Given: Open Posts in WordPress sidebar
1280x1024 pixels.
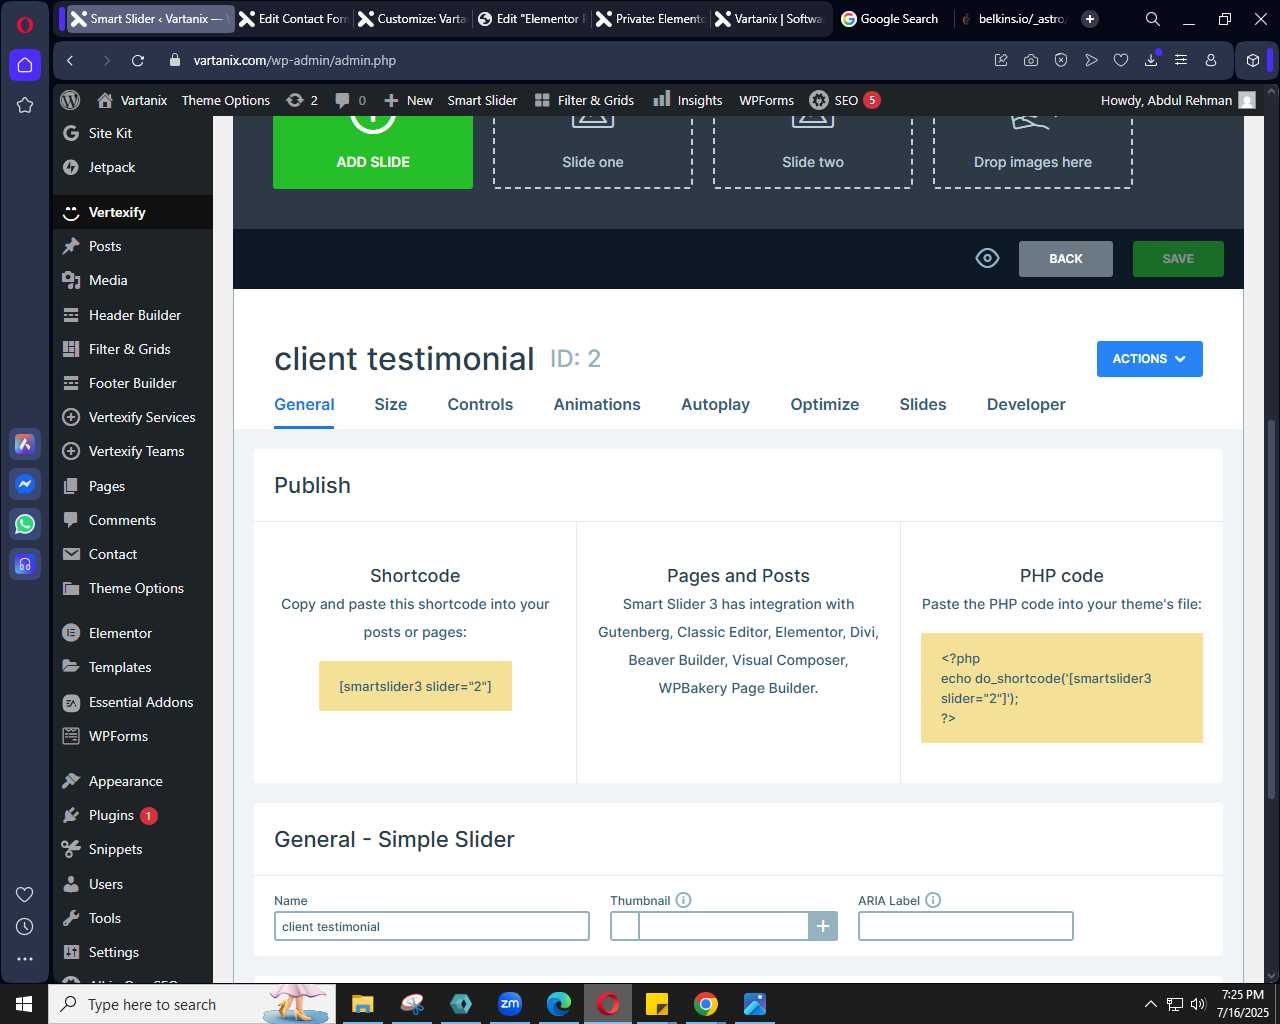Looking at the screenshot, I should [x=132, y=246].
